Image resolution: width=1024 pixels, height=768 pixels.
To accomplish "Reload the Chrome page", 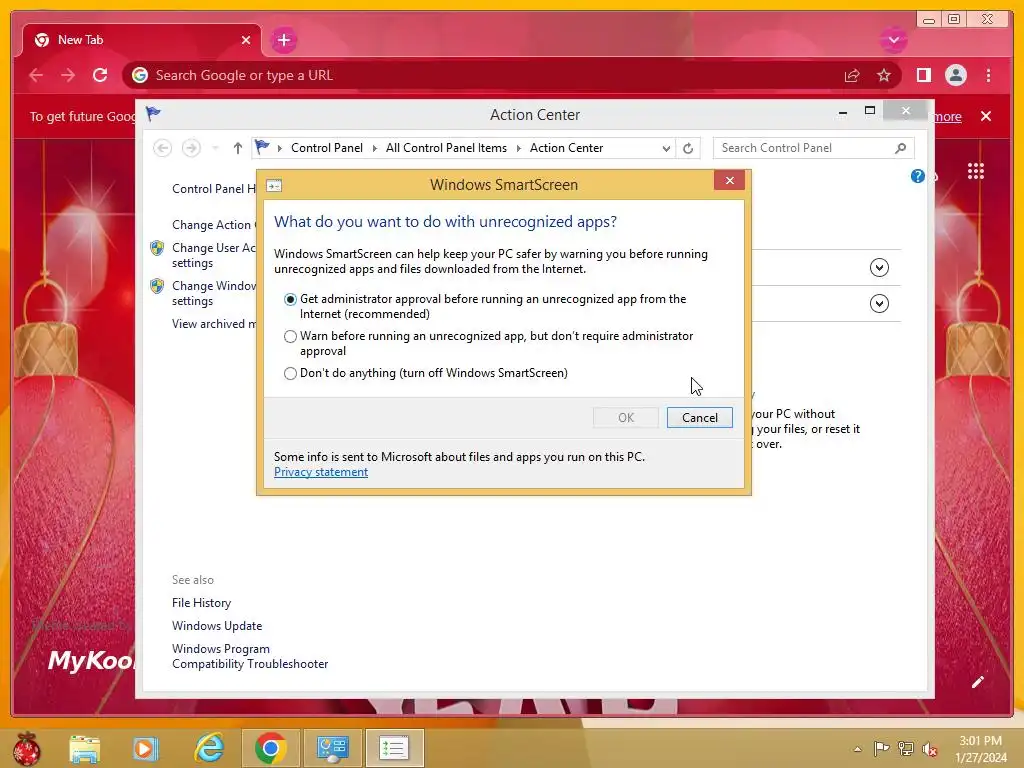I will (x=100, y=76).
